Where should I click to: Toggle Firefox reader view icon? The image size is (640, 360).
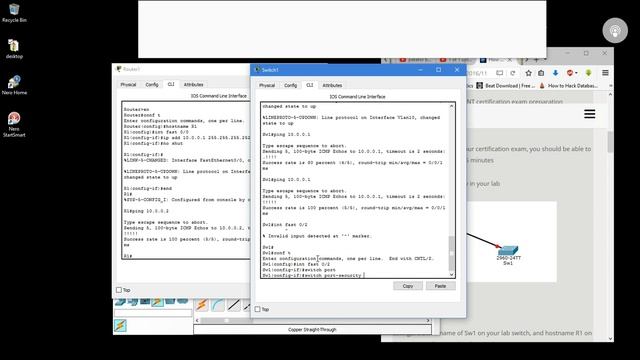[499, 73]
